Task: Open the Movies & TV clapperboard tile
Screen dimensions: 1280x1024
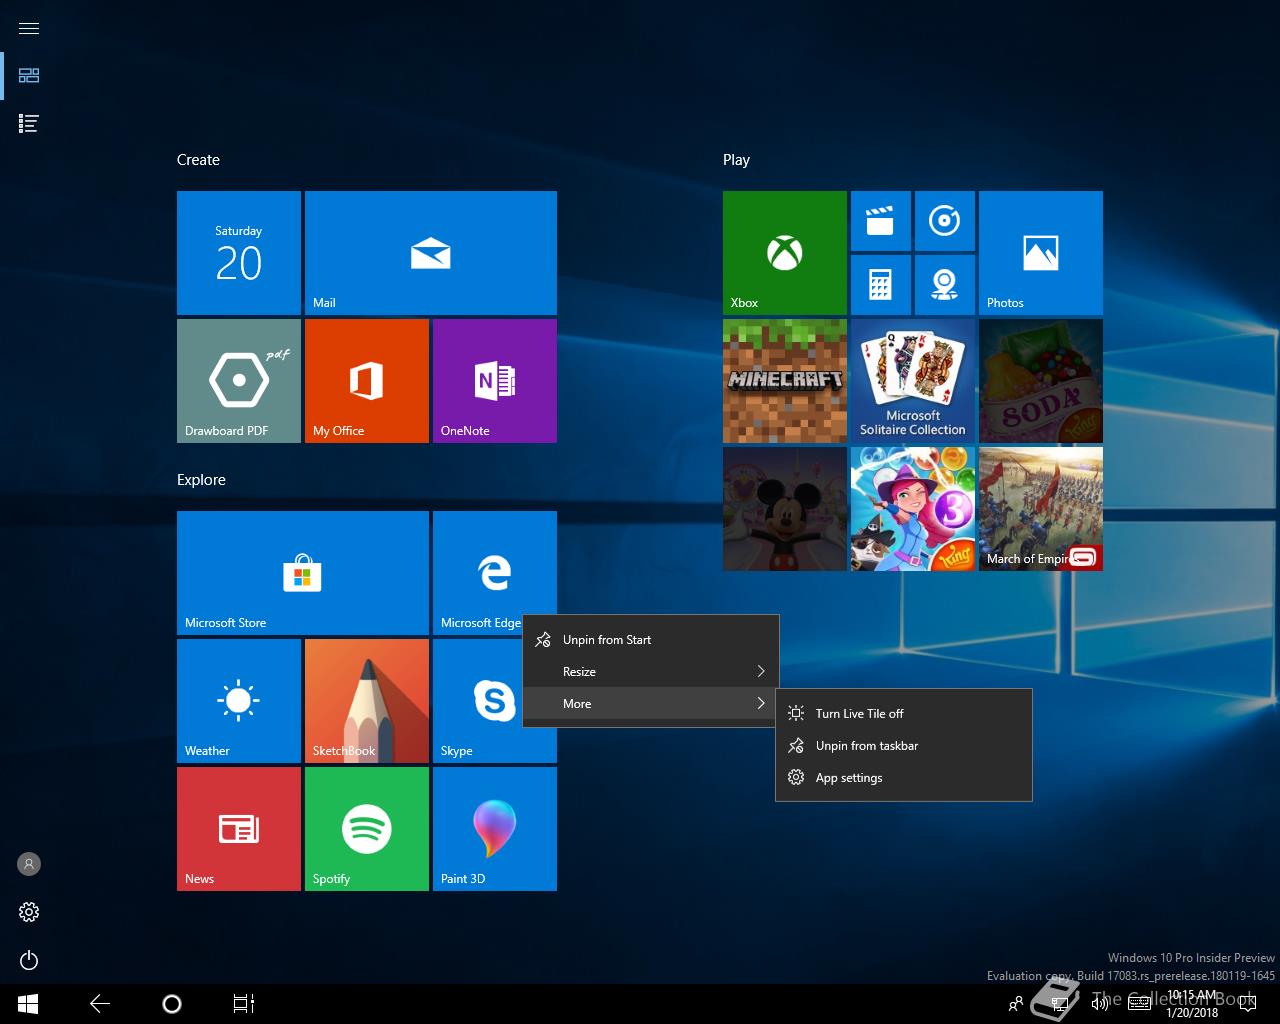Action: 881,221
